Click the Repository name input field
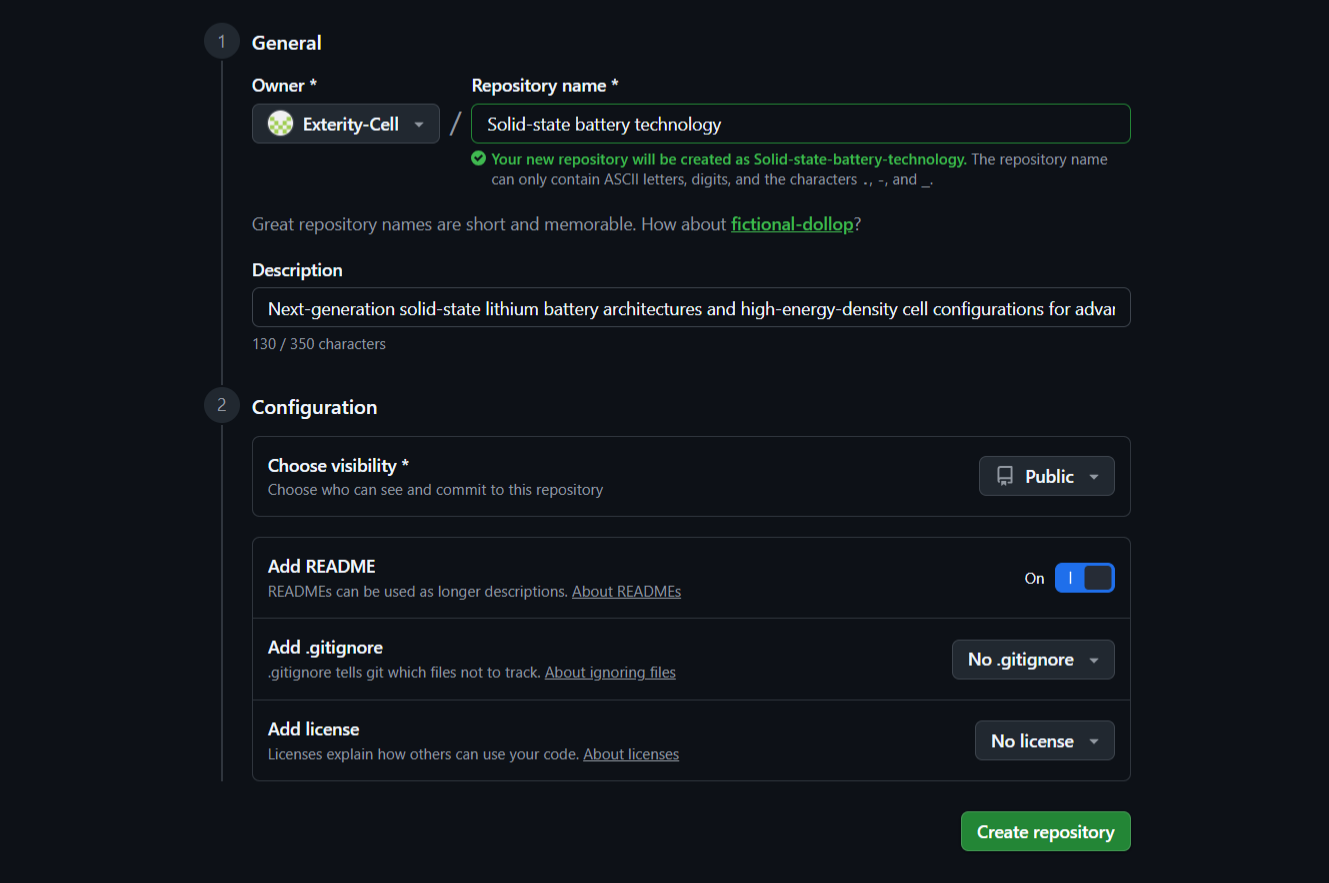The image size is (1329, 883). [801, 124]
